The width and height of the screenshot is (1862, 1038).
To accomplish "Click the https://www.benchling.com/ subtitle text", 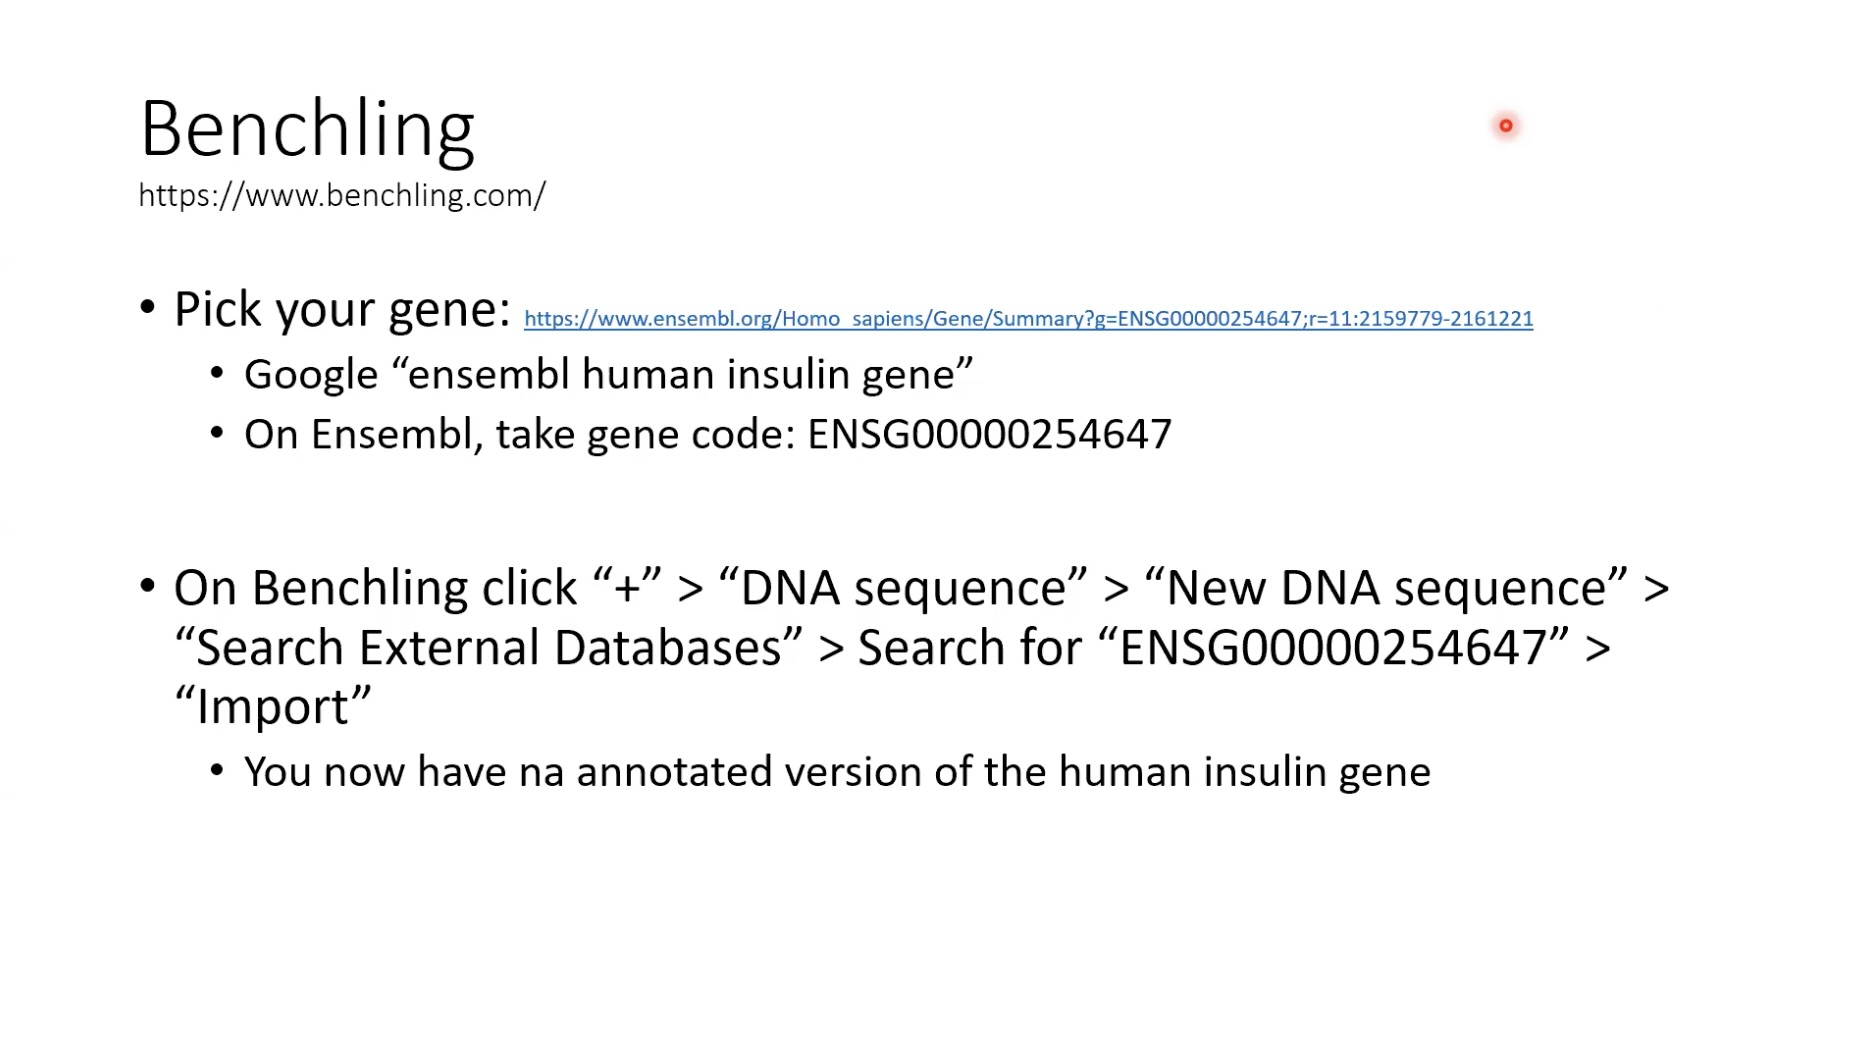I will [342, 195].
